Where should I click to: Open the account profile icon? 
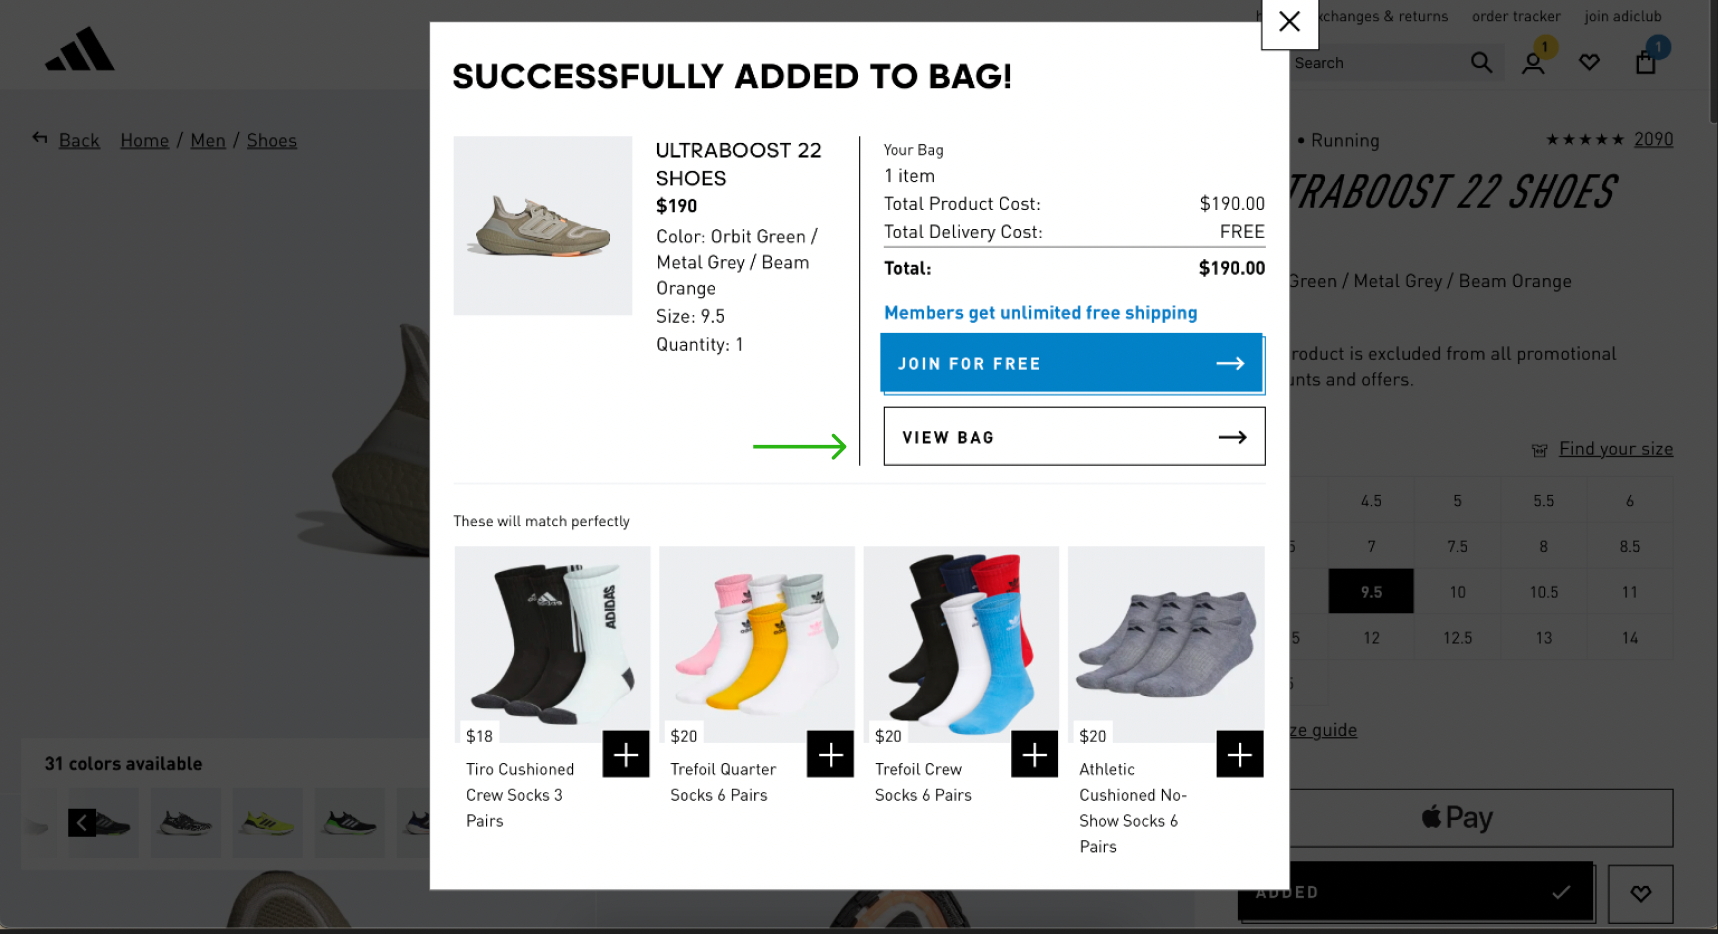1532,64
